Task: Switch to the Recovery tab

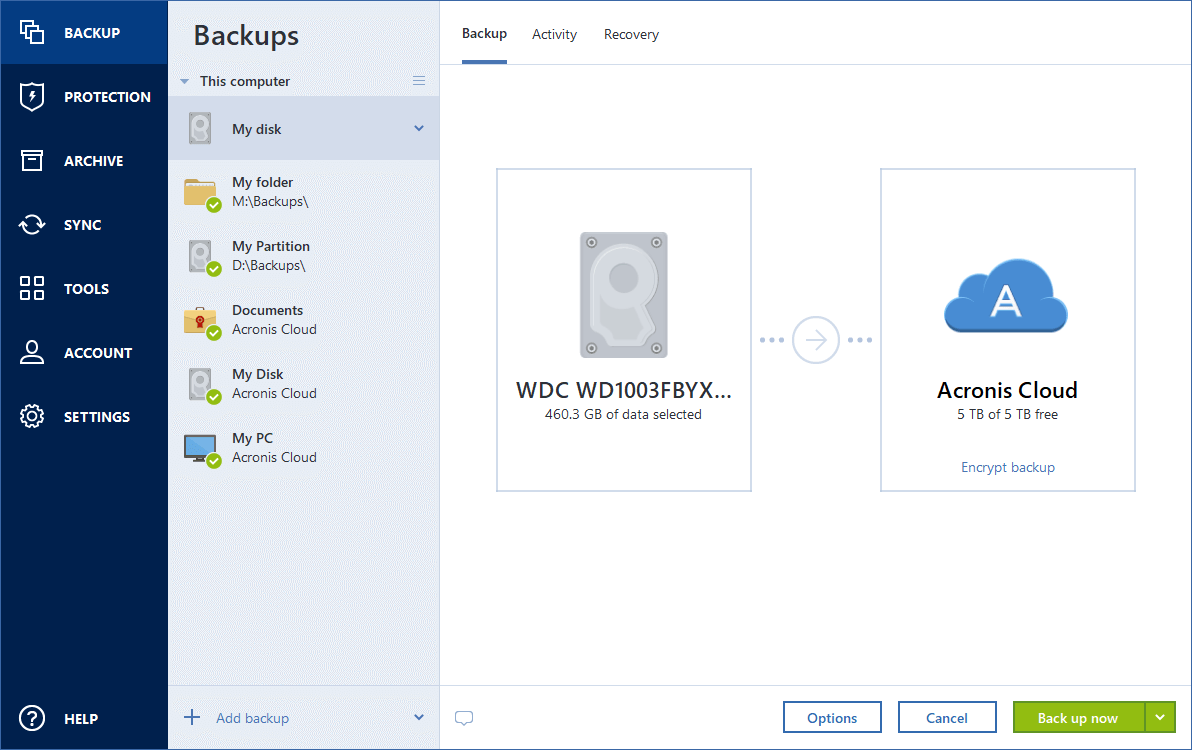Action: tap(631, 33)
